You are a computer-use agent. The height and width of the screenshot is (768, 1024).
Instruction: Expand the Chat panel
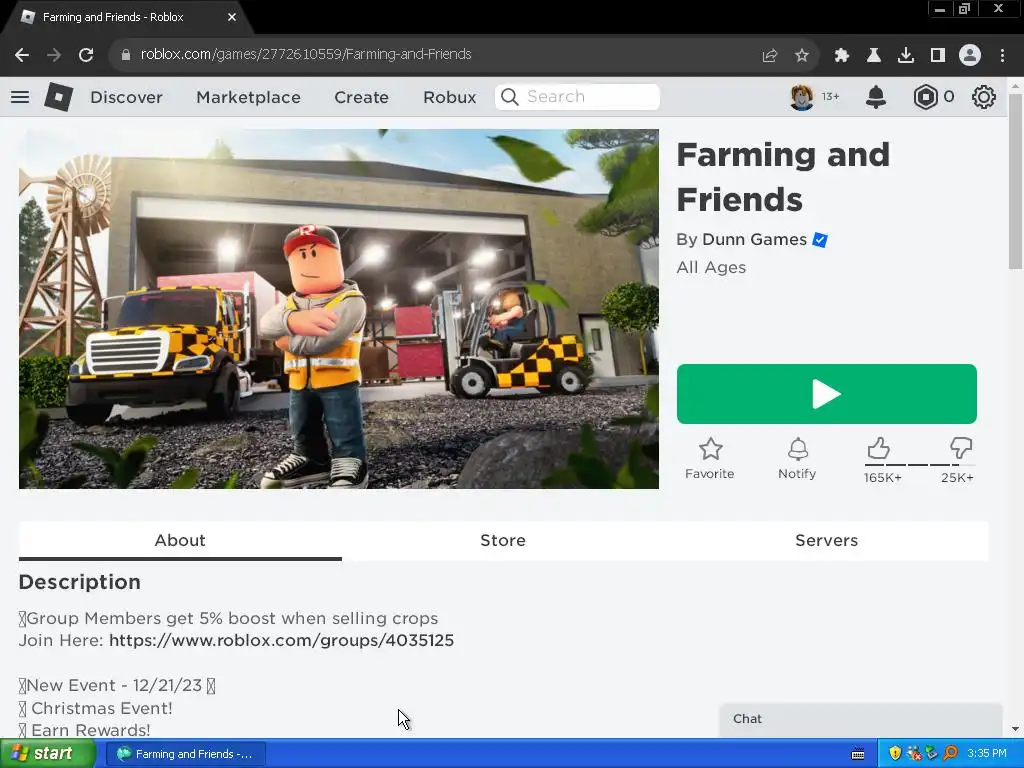(x=861, y=719)
